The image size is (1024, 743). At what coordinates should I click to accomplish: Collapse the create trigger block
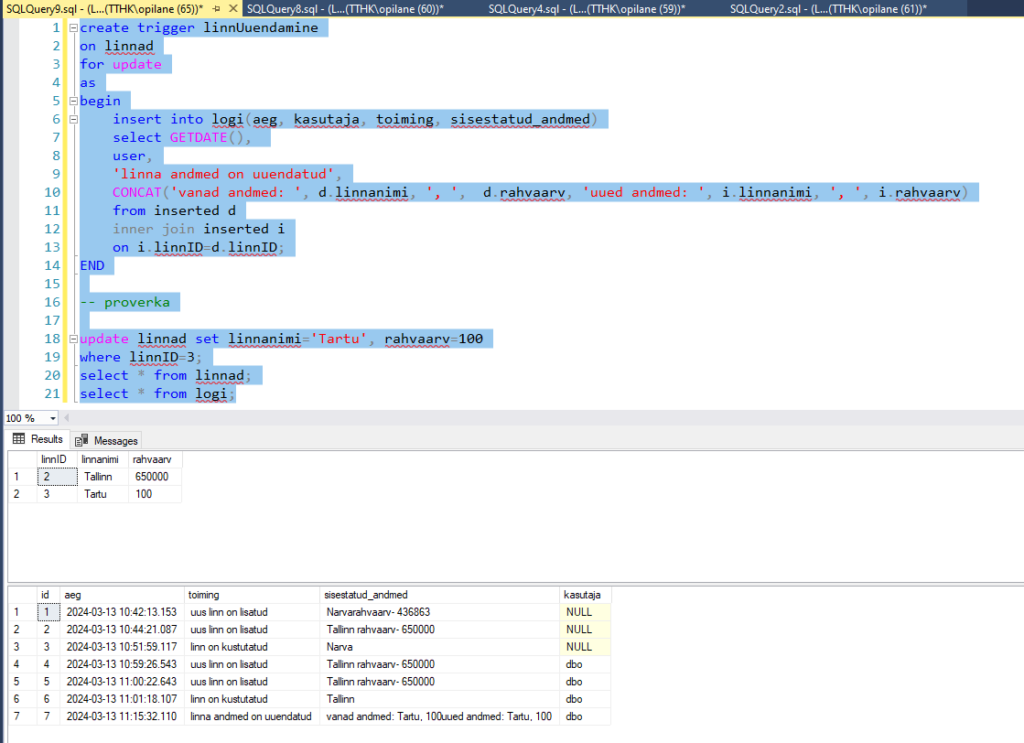[74, 28]
